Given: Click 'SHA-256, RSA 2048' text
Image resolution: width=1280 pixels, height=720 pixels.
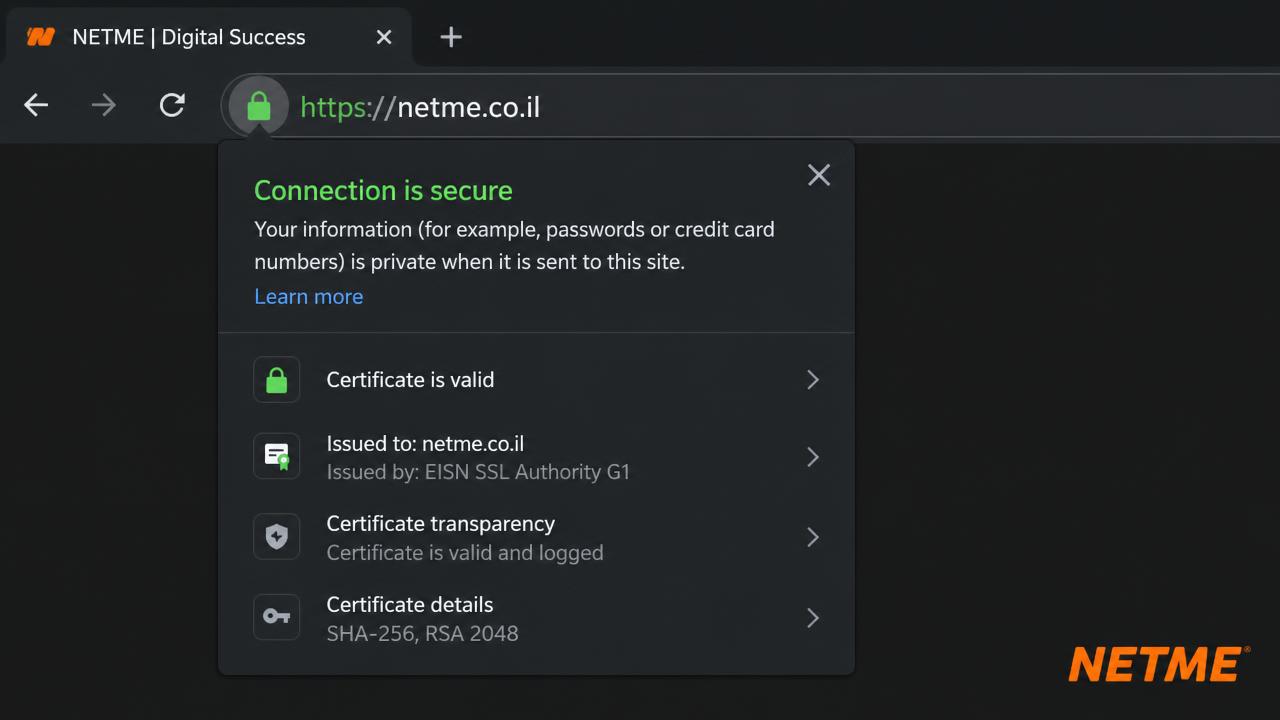Looking at the screenshot, I should [422, 633].
